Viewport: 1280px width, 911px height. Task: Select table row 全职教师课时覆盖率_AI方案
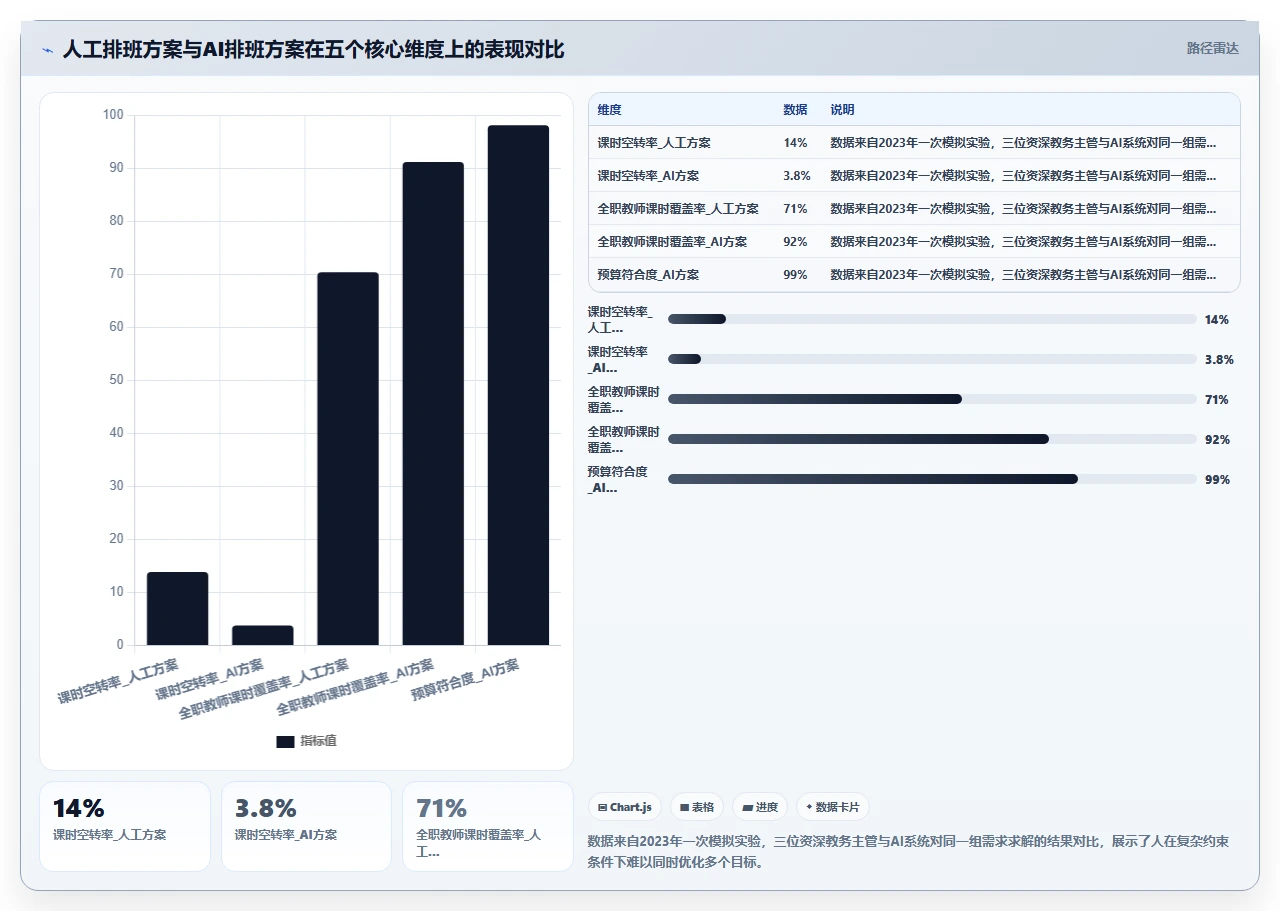click(x=914, y=242)
